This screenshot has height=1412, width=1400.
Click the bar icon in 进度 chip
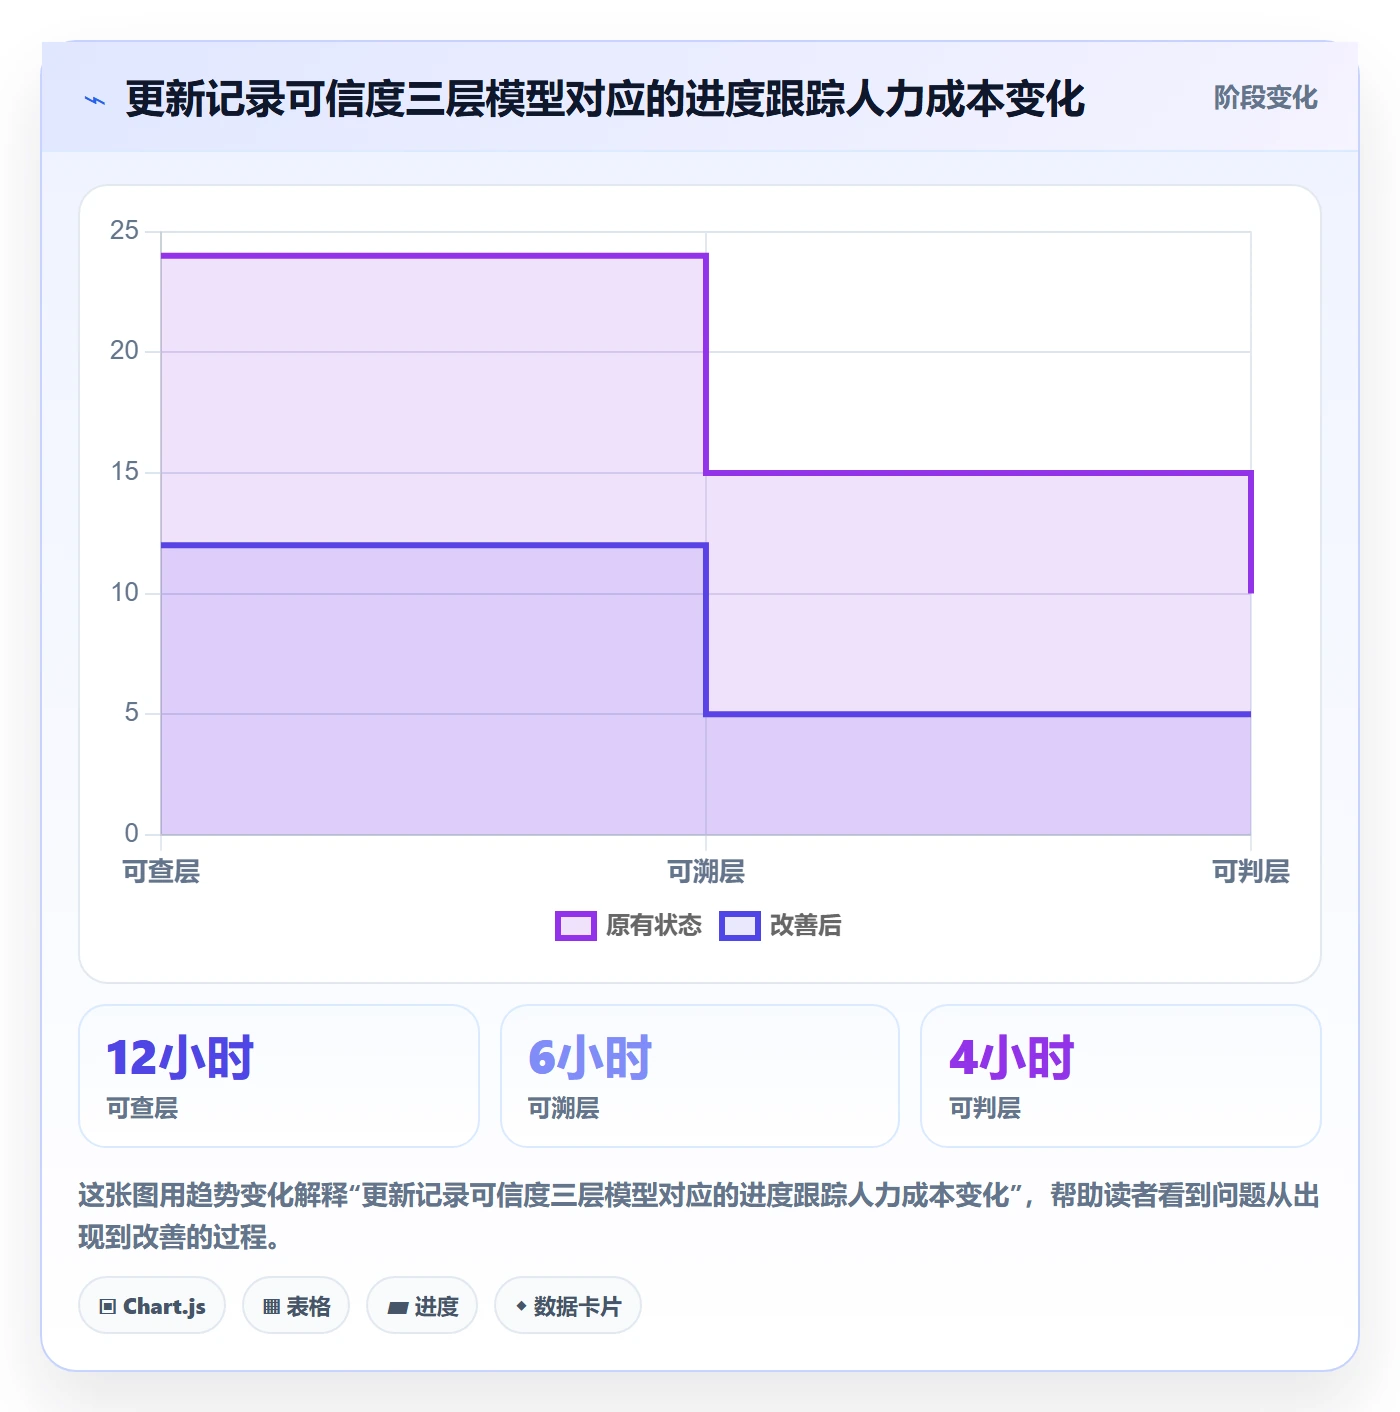click(x=398, y=1307)
